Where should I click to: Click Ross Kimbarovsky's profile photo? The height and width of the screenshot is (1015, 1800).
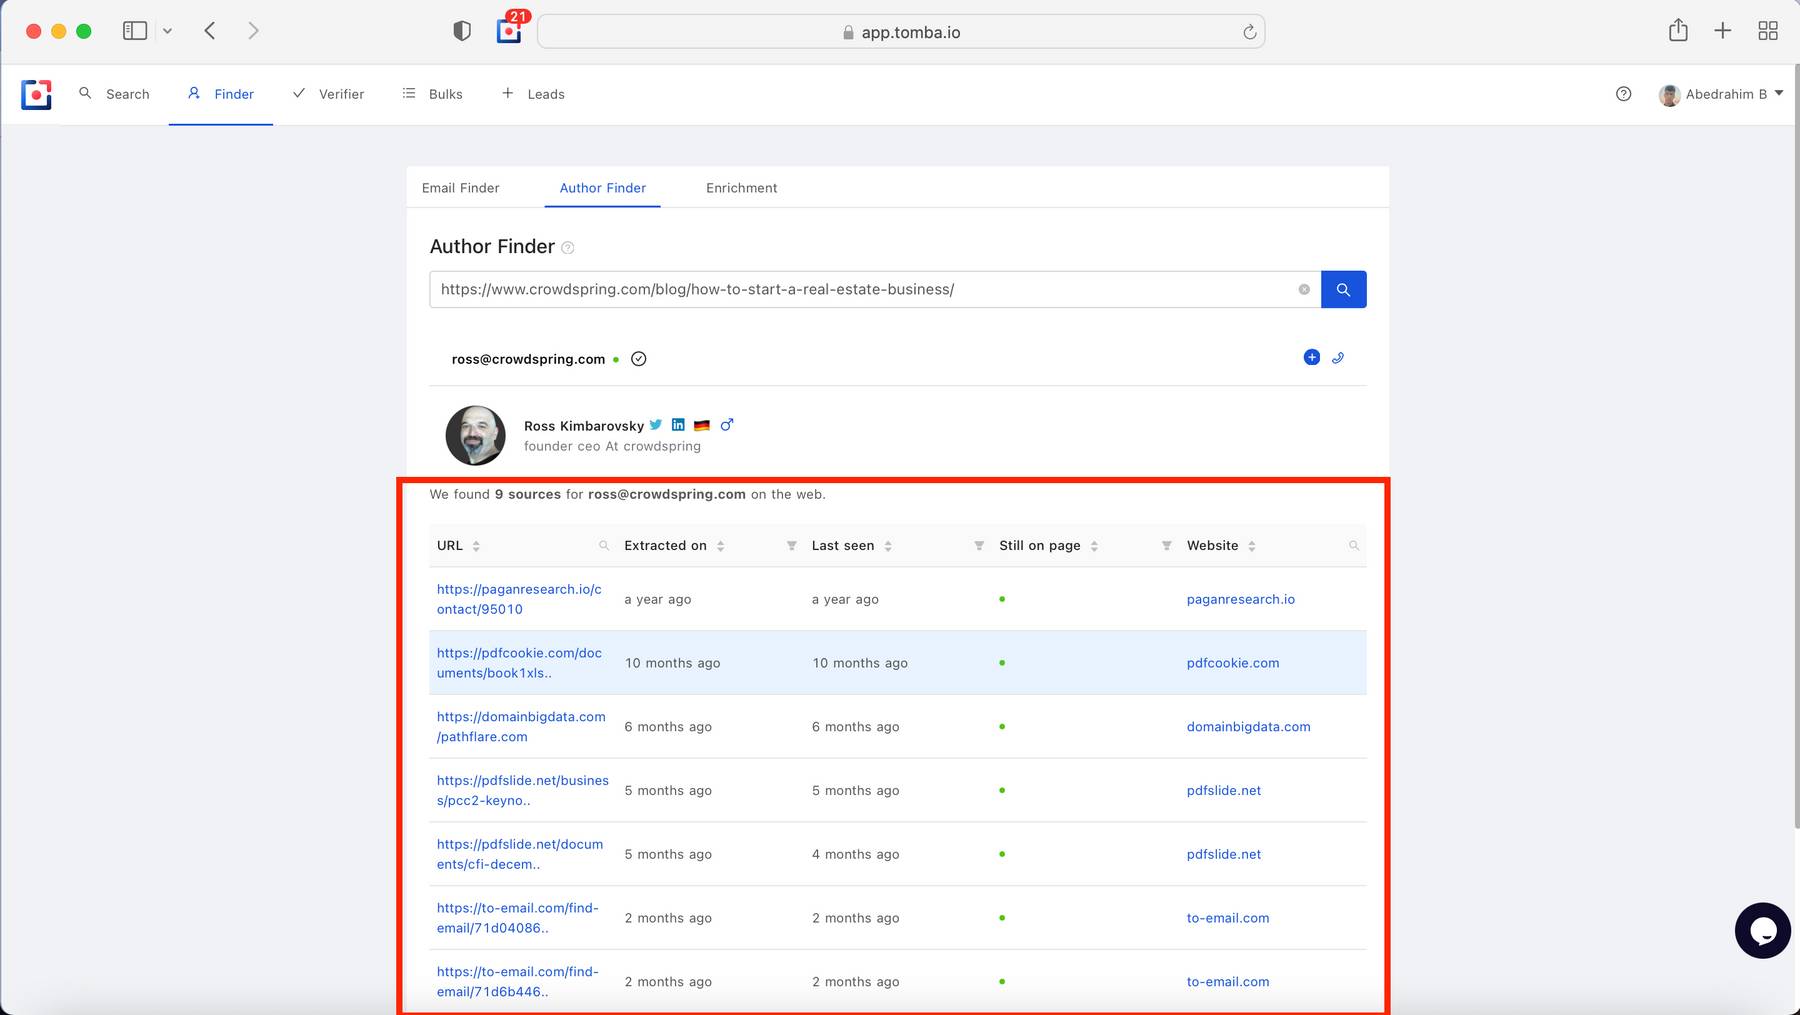point(475,435)
